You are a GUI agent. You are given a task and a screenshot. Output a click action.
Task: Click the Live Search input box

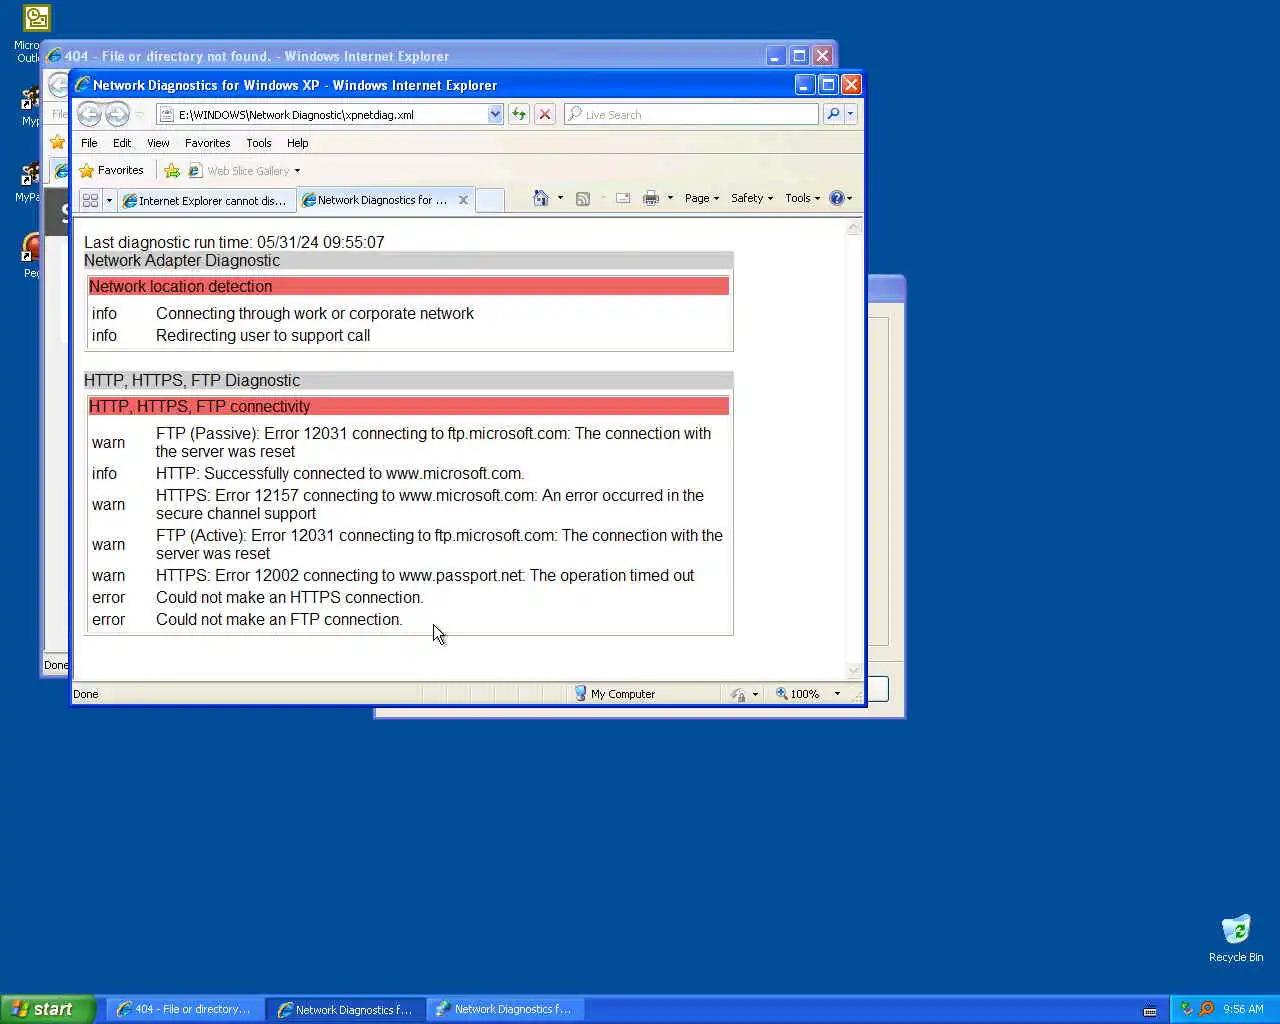(691, 114)
